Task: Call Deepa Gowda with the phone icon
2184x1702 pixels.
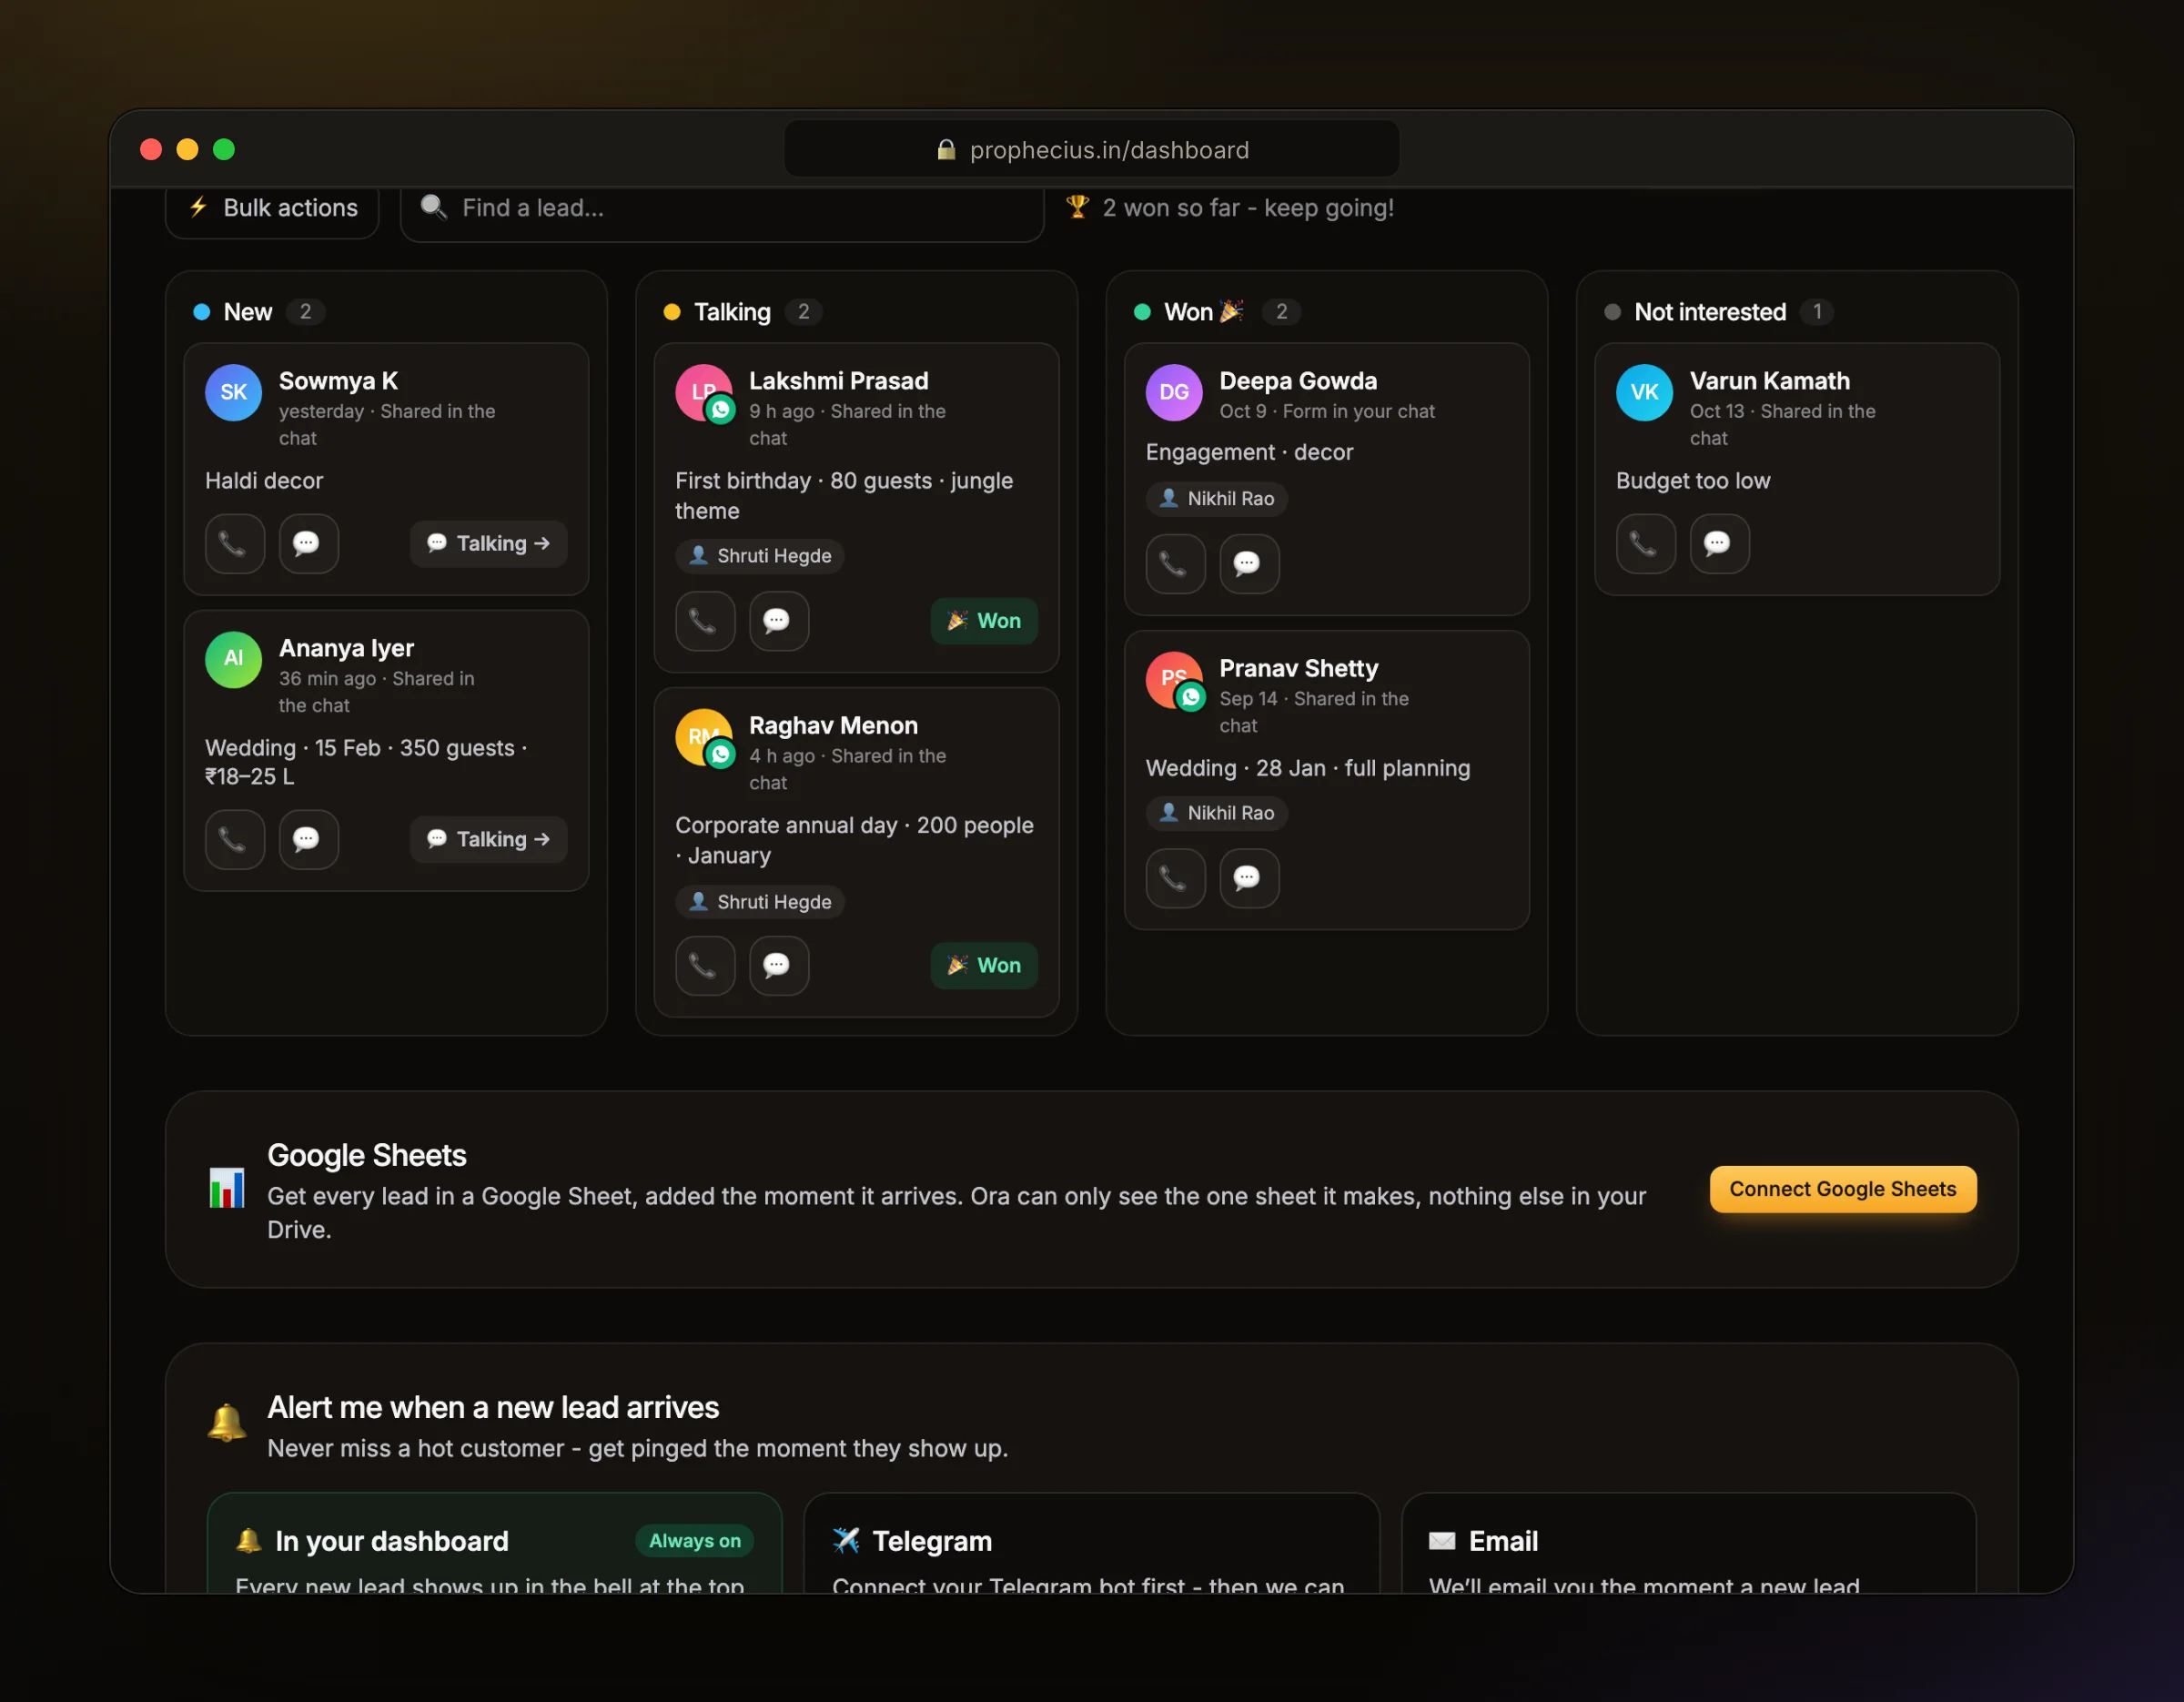Action: coord(1175,564)
